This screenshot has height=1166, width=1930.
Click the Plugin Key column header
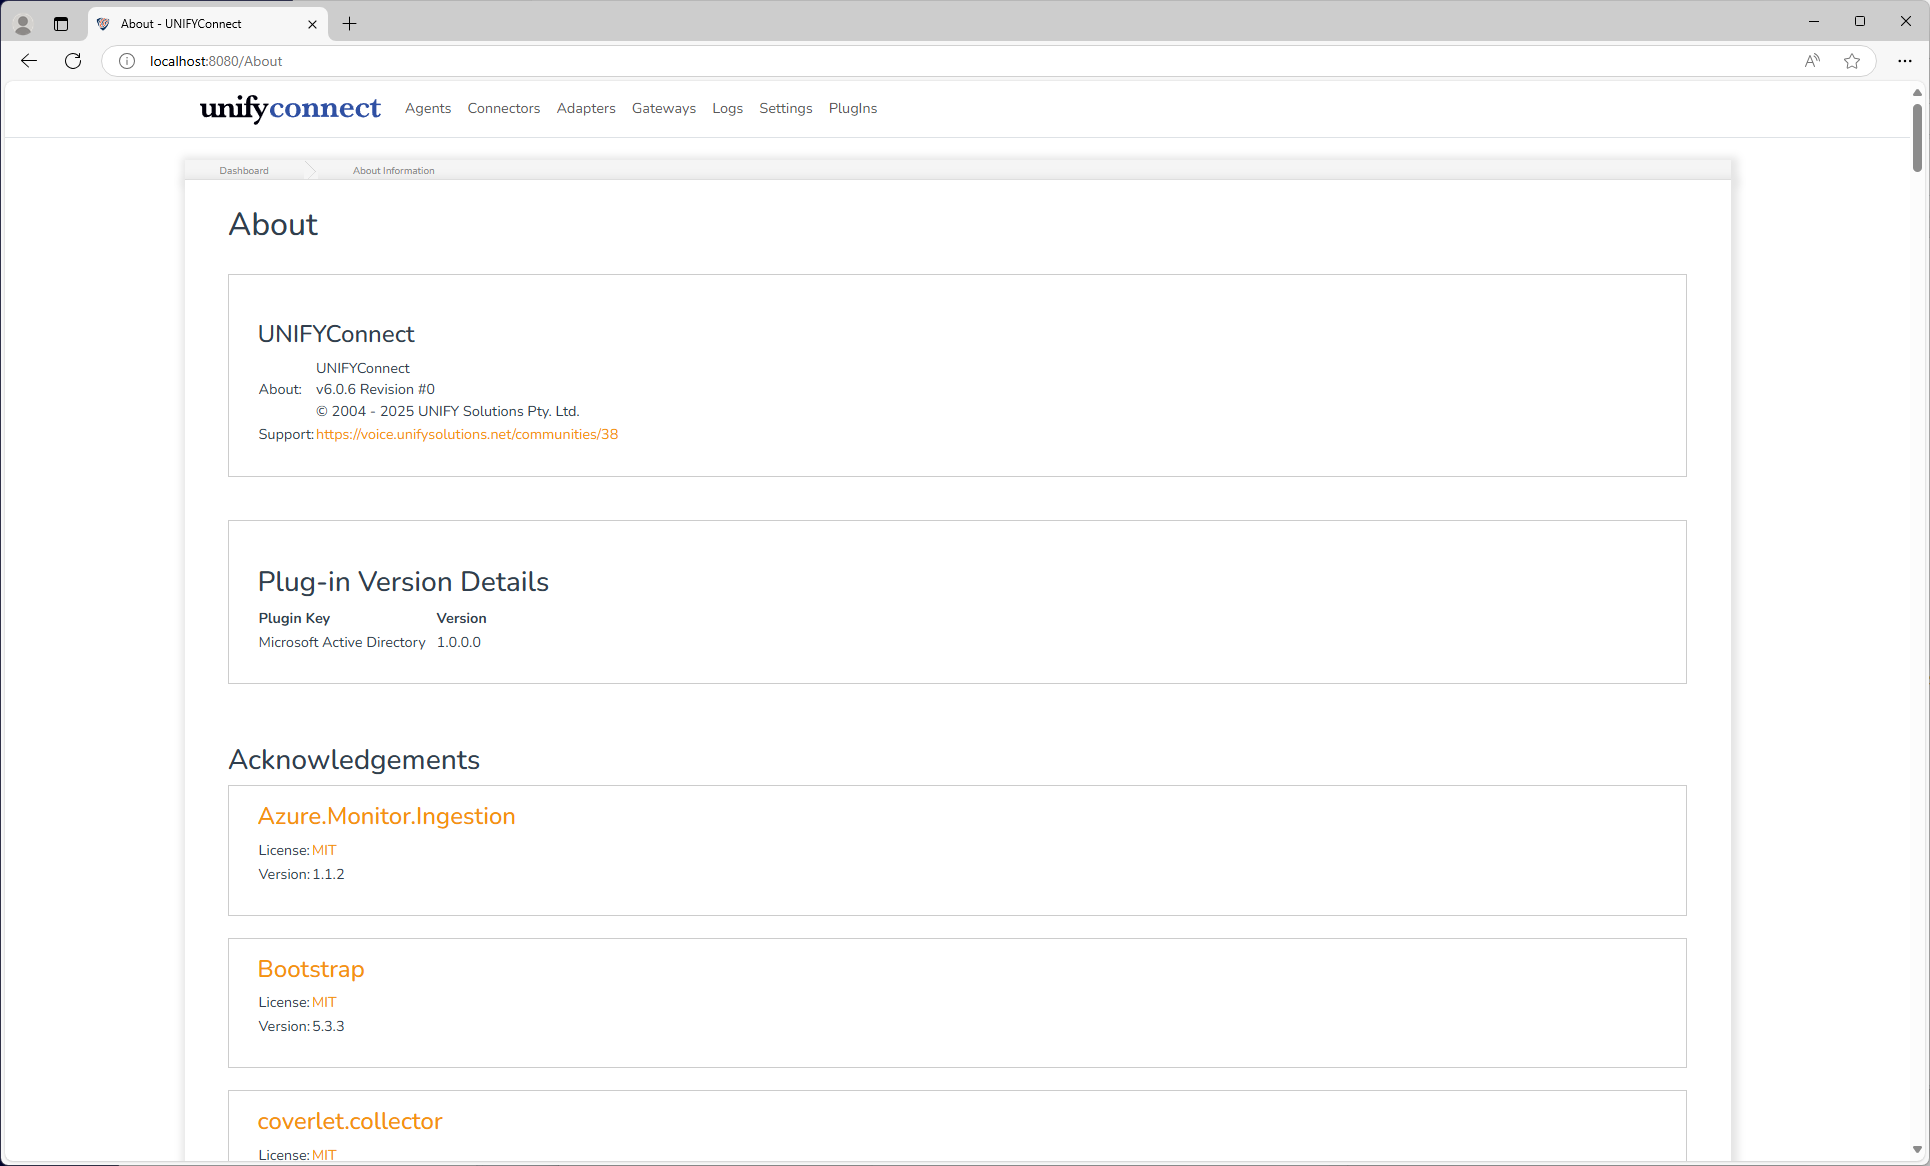pos(294,618)
